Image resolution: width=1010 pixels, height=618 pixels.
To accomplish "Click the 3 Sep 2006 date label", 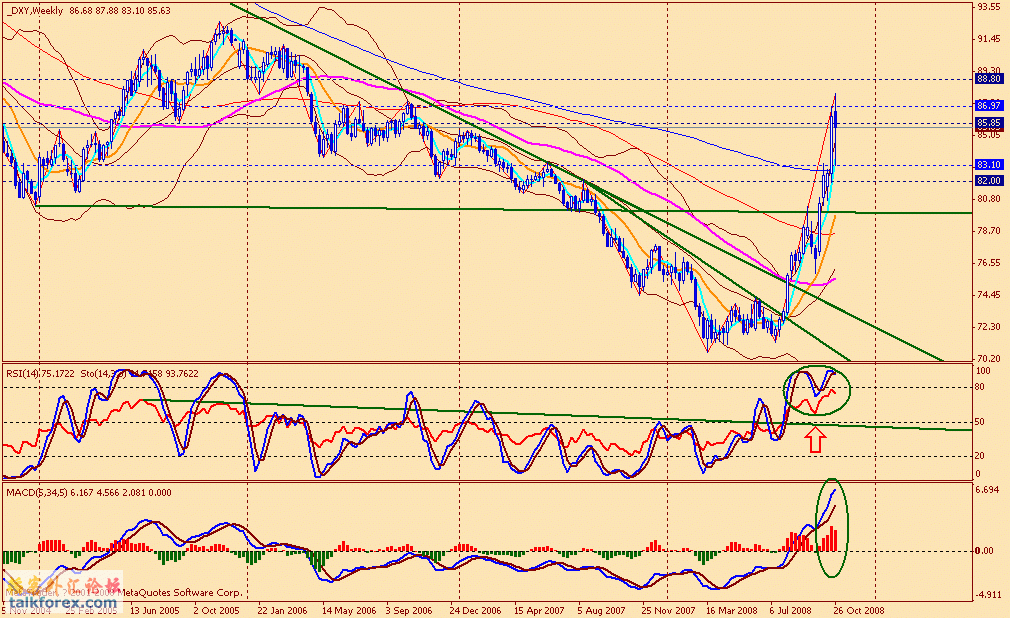I will (409, 610).
